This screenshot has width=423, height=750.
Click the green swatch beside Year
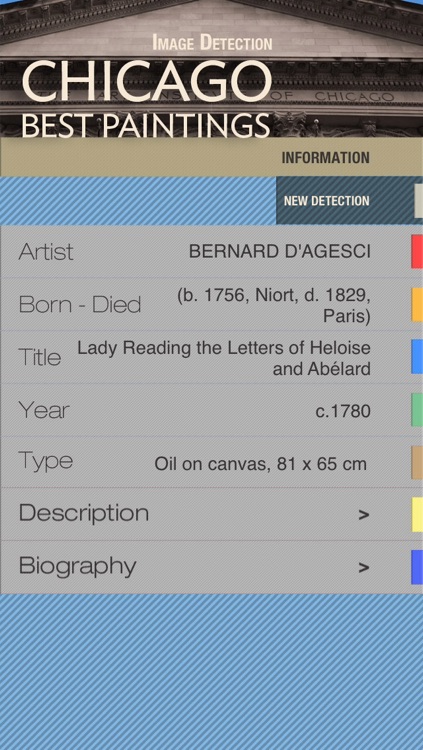coord(417,409)
